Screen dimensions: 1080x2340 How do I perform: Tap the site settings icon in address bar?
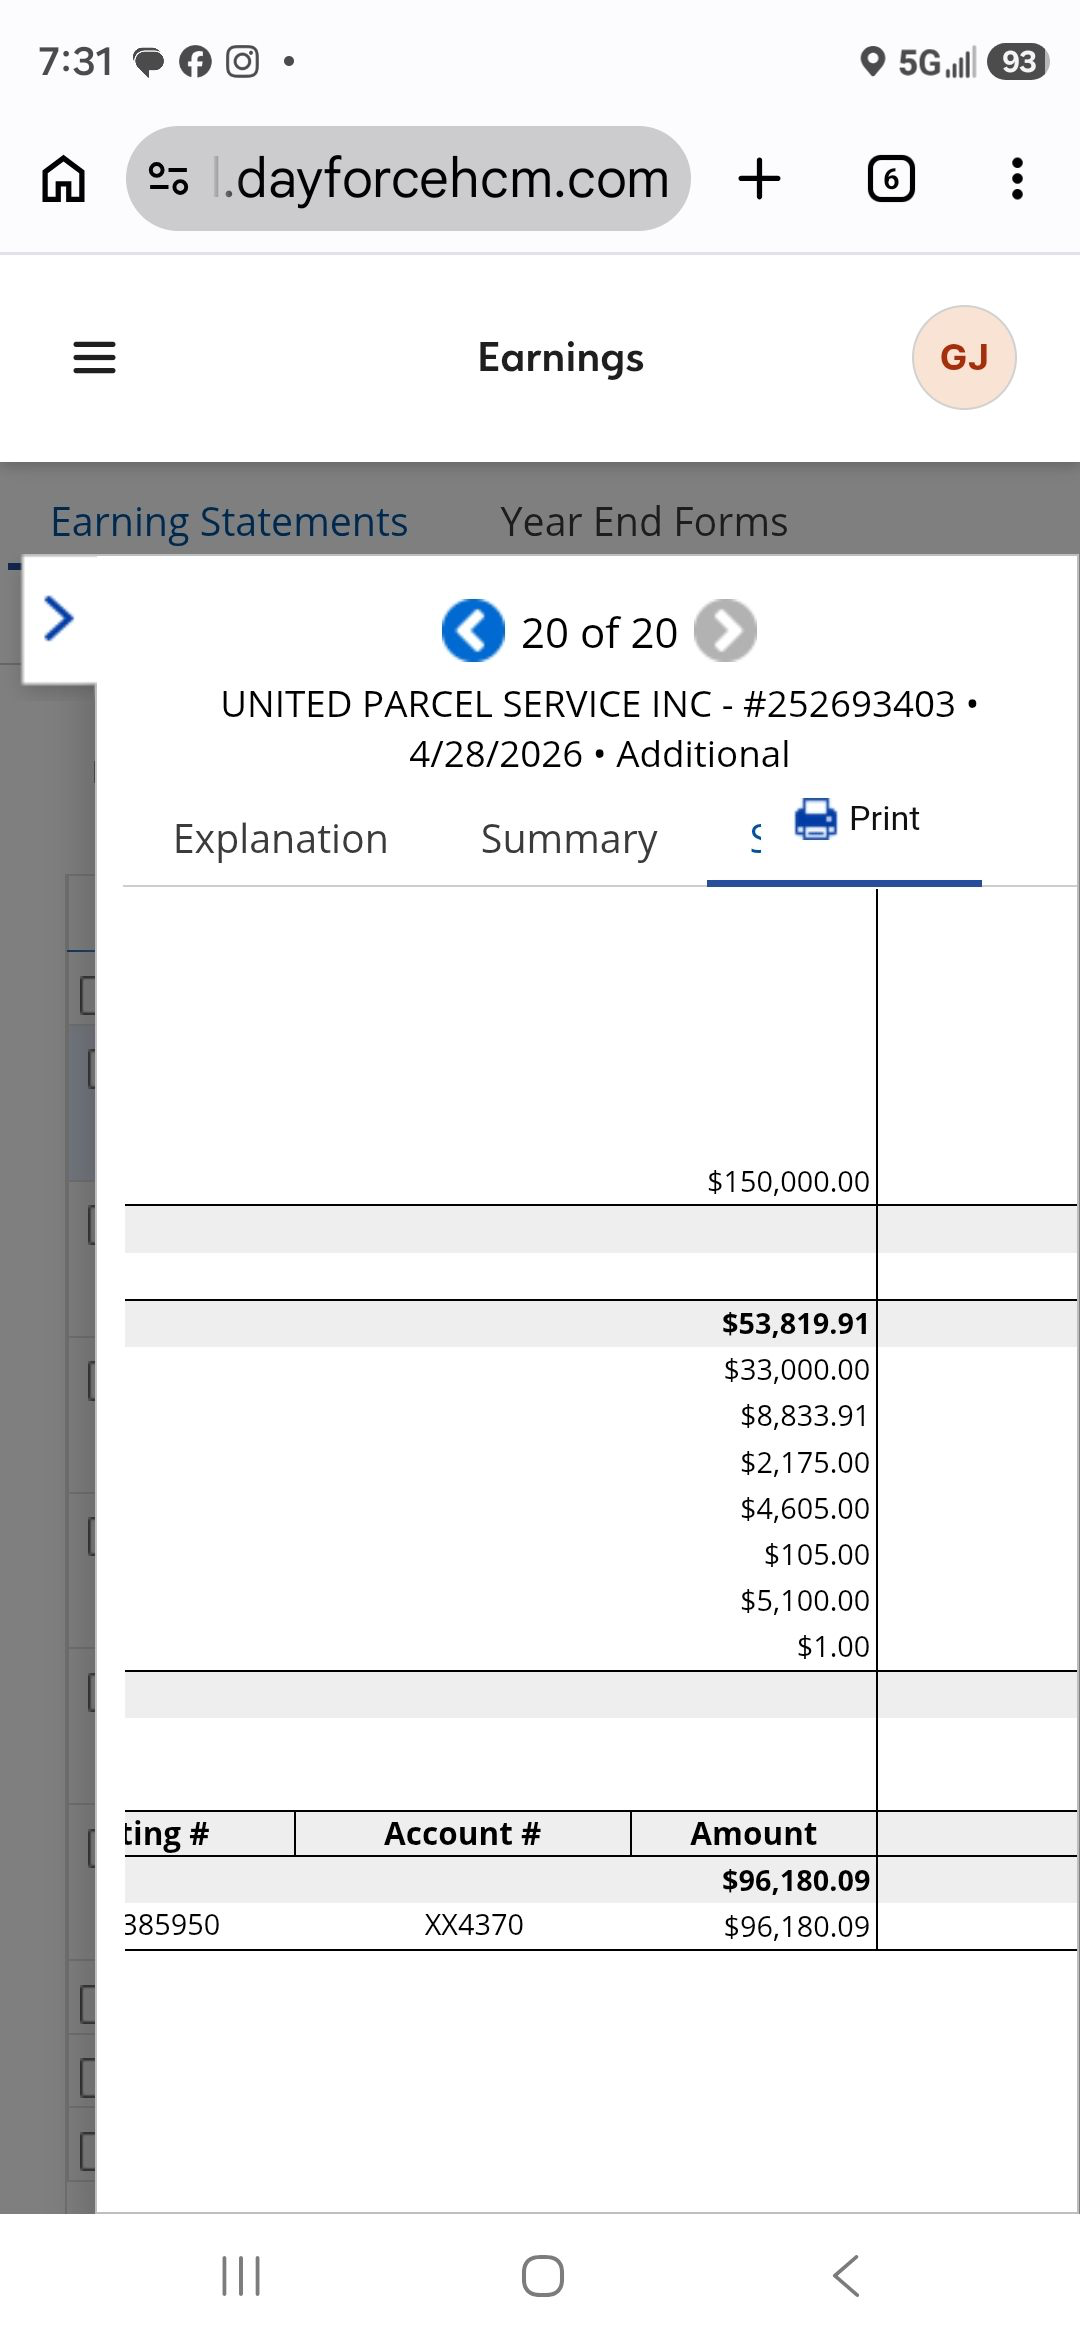[x=168, y=179]
